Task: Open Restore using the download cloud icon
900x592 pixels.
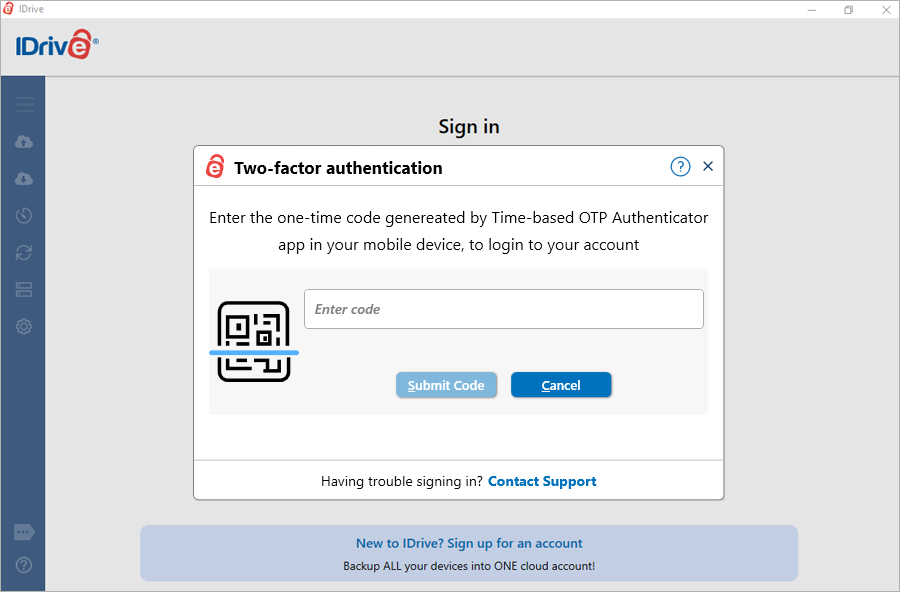Action: click(24, 178)
